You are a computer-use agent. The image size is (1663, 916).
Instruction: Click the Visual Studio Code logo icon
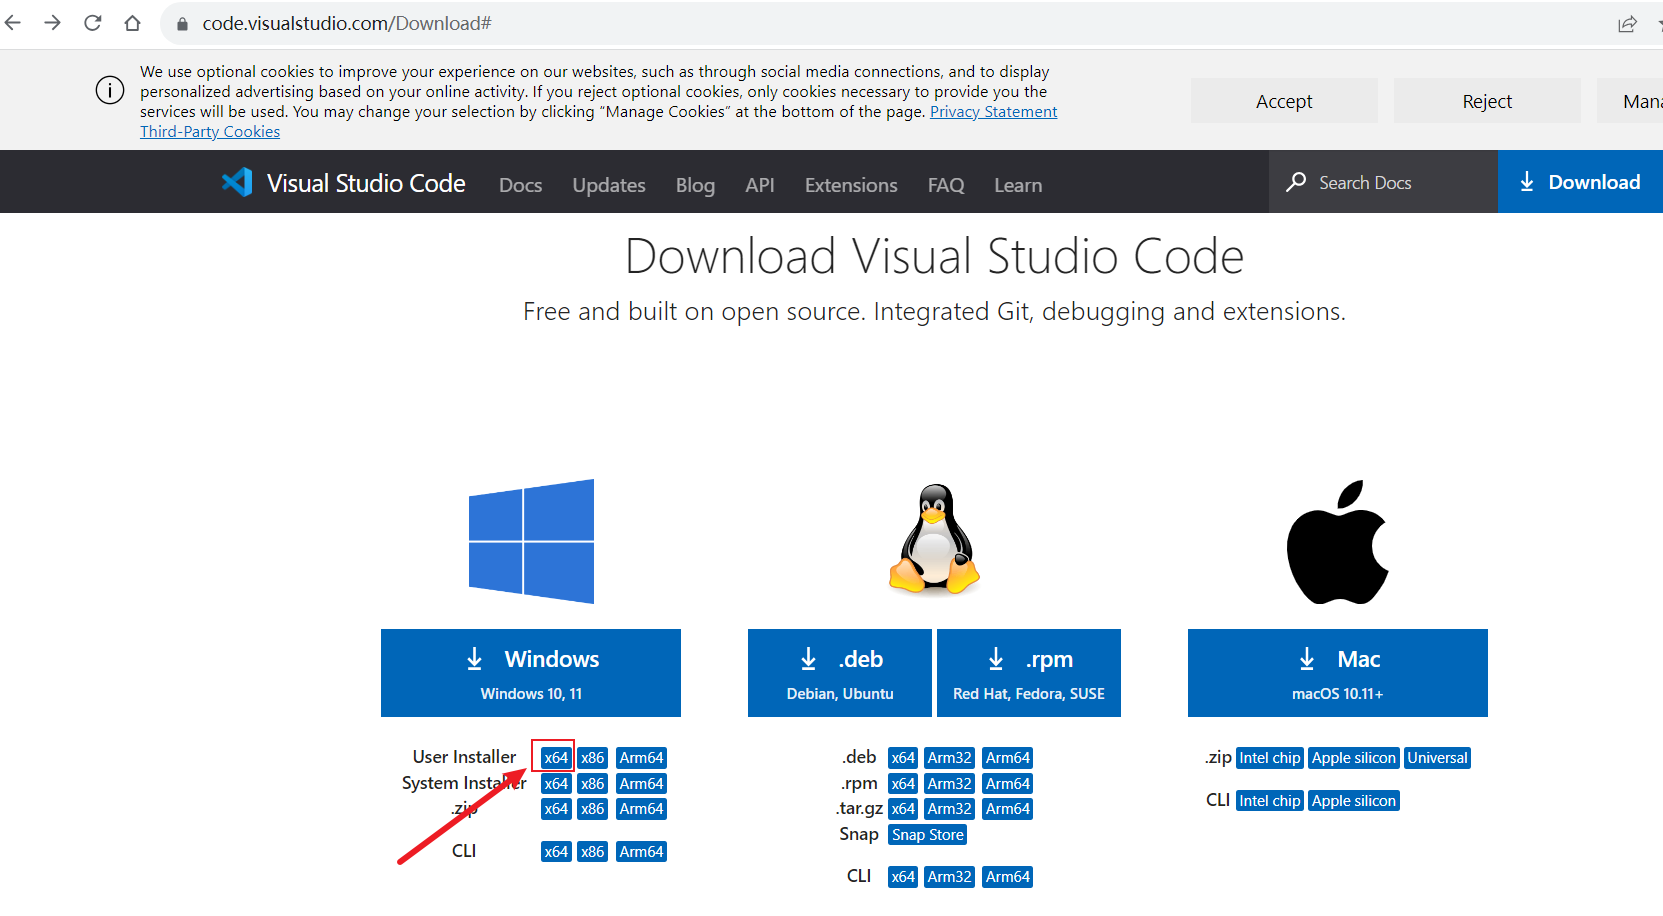[x=237, y=182]
